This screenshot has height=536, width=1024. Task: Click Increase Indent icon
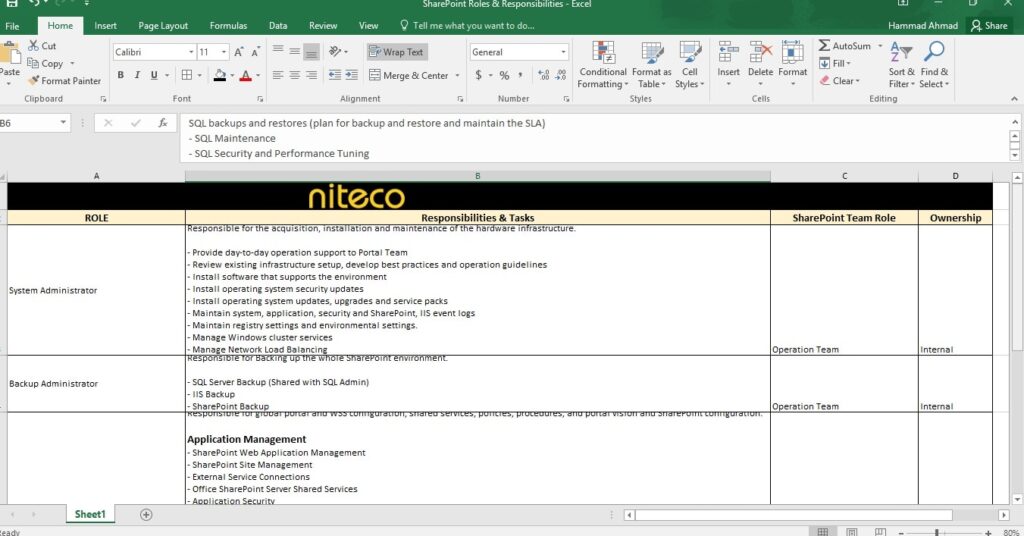pos(351,75)
